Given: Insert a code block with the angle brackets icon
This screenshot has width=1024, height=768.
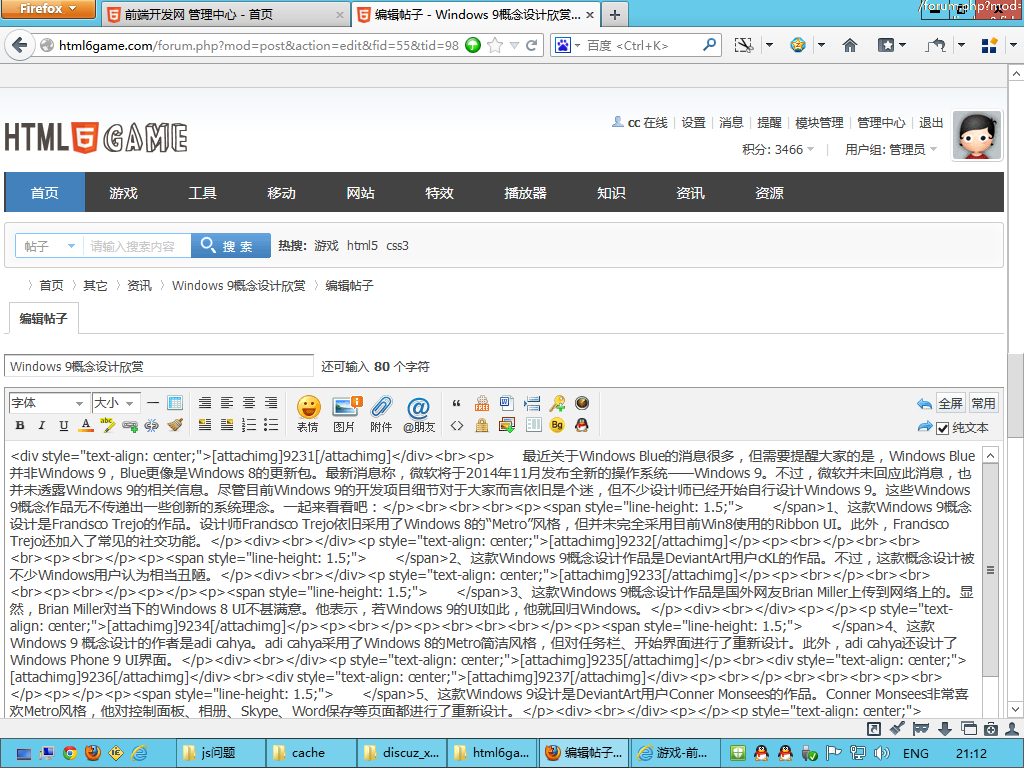Looking at the screenshot, I should tap(456, 426).
